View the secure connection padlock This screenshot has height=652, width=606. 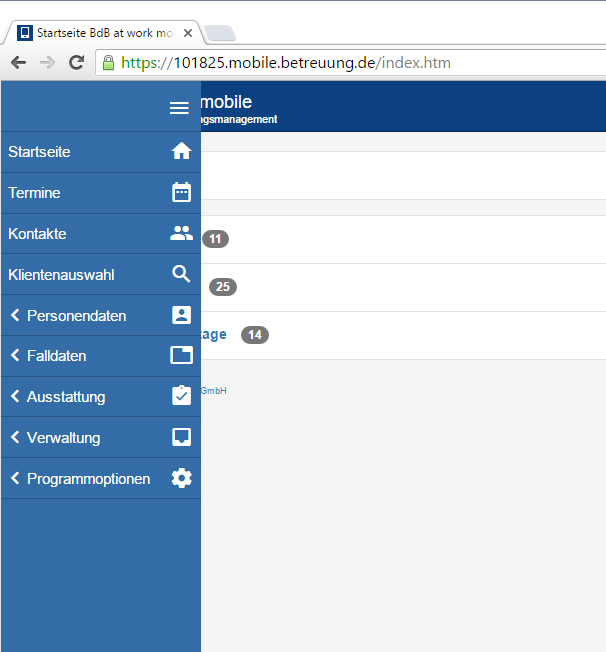pyautogui.click(x=109, y=63)
